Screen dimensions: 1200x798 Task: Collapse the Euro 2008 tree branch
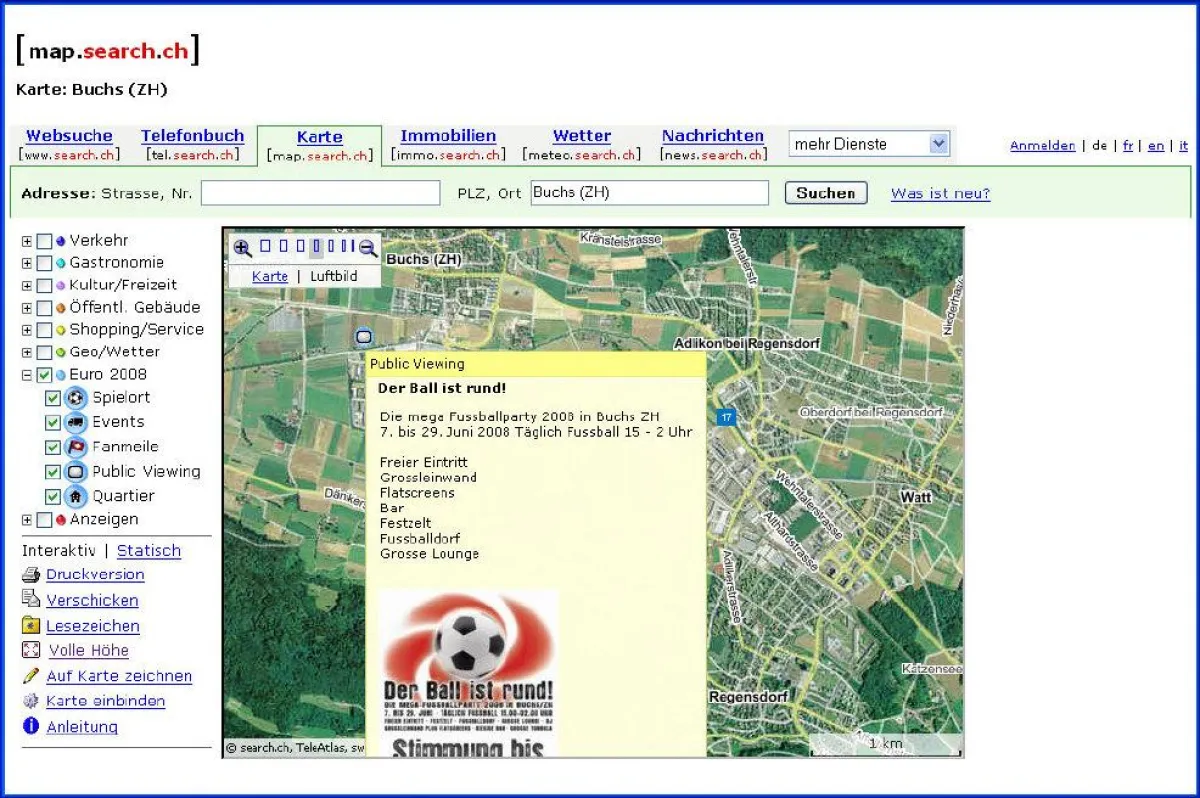(x=25, y=374)
